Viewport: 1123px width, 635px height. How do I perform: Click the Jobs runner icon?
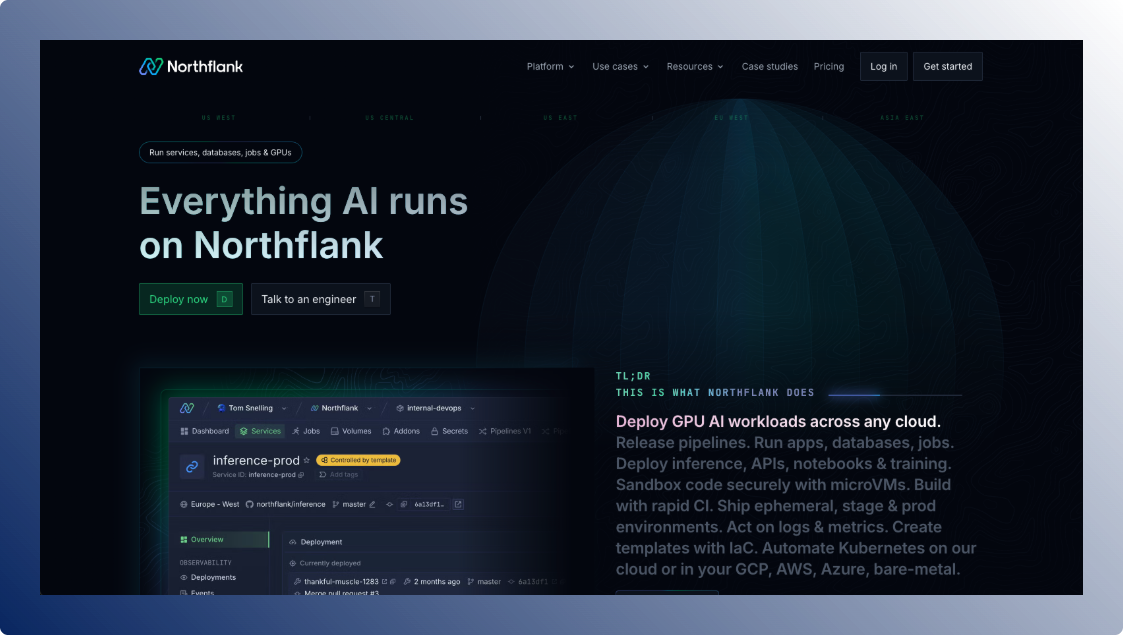coord(296,431)
